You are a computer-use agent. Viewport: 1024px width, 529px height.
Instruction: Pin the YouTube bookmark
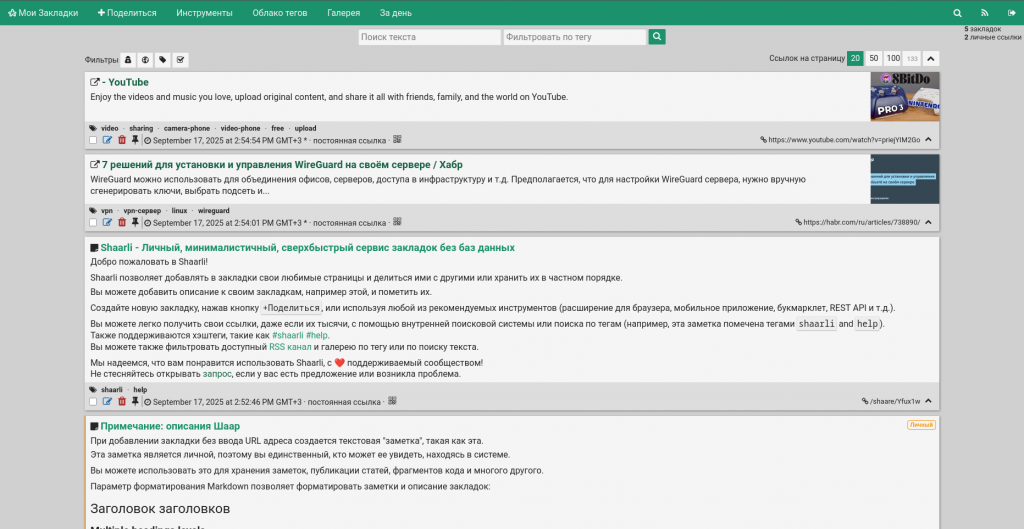(135, 140)
